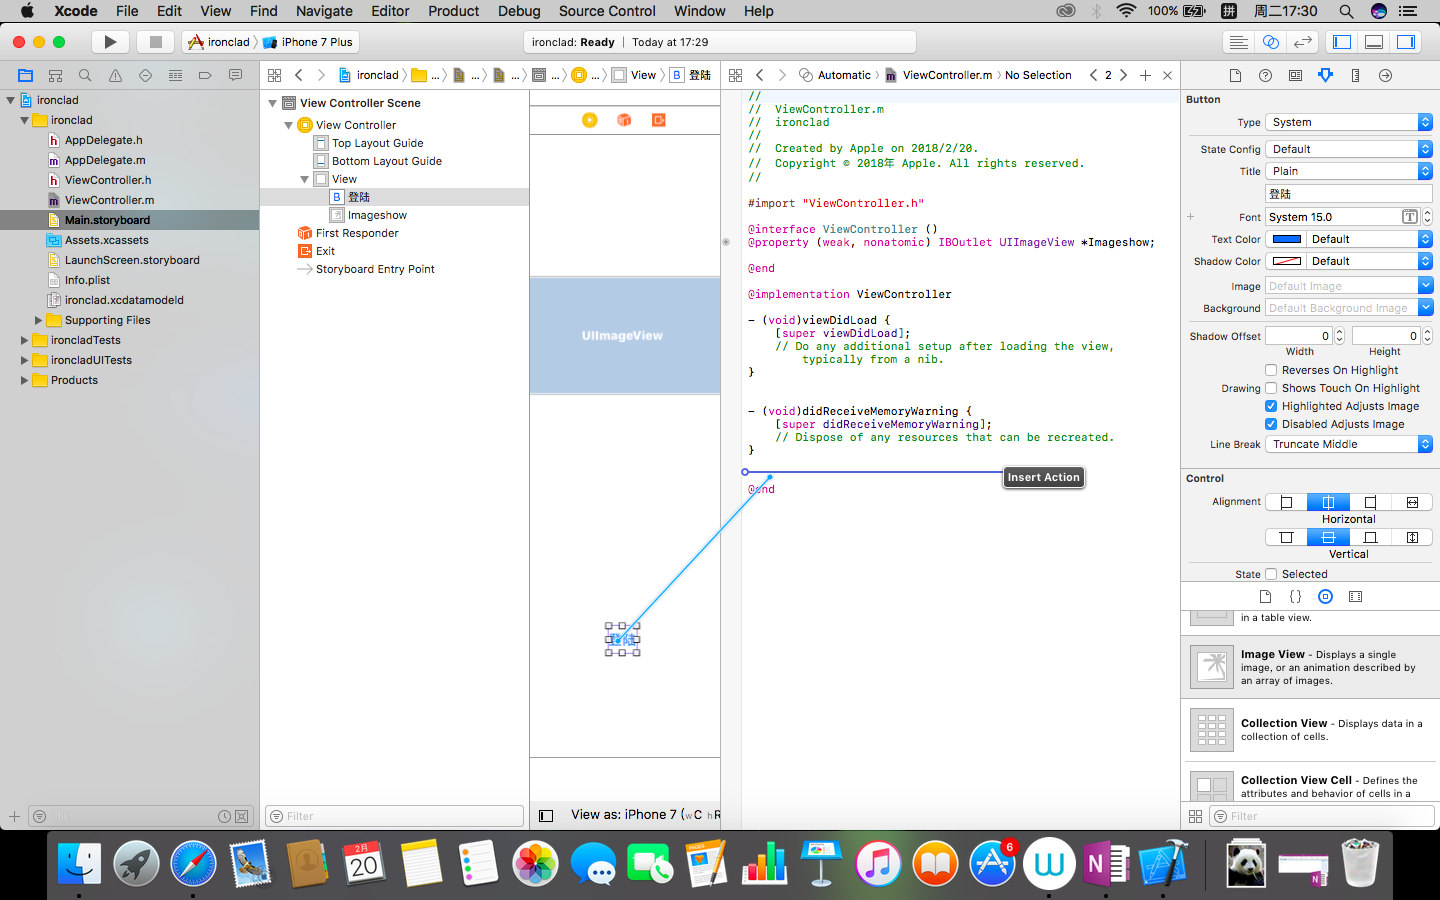
Task: Click the Shadow Color swatch
Action: pos(1286,261)
